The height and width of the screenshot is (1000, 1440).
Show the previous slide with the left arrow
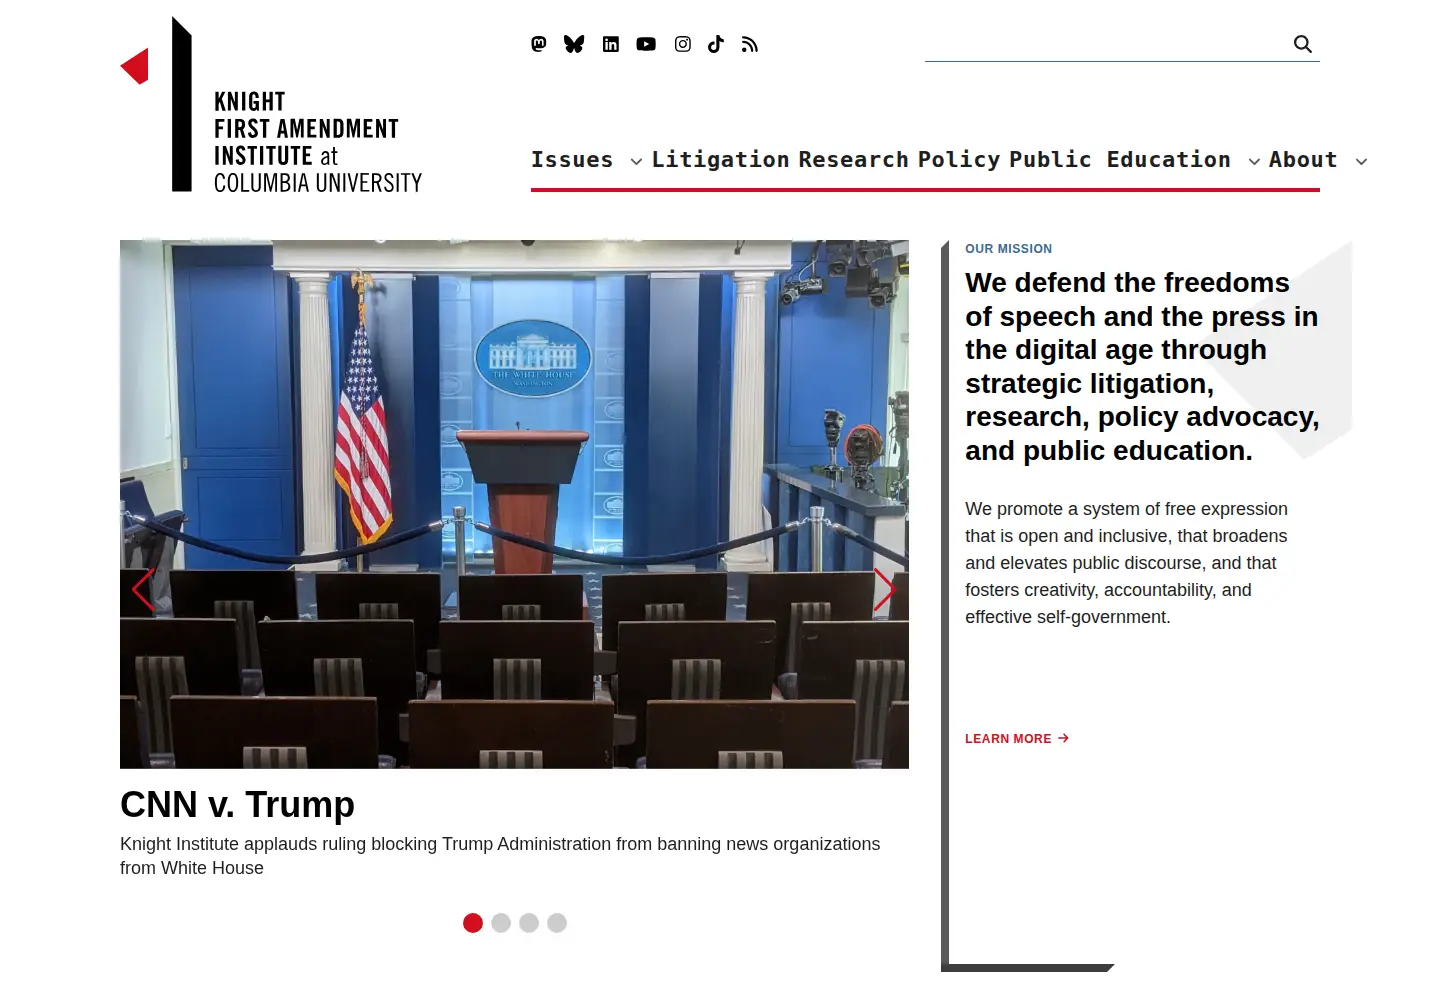tap(144, 590)
